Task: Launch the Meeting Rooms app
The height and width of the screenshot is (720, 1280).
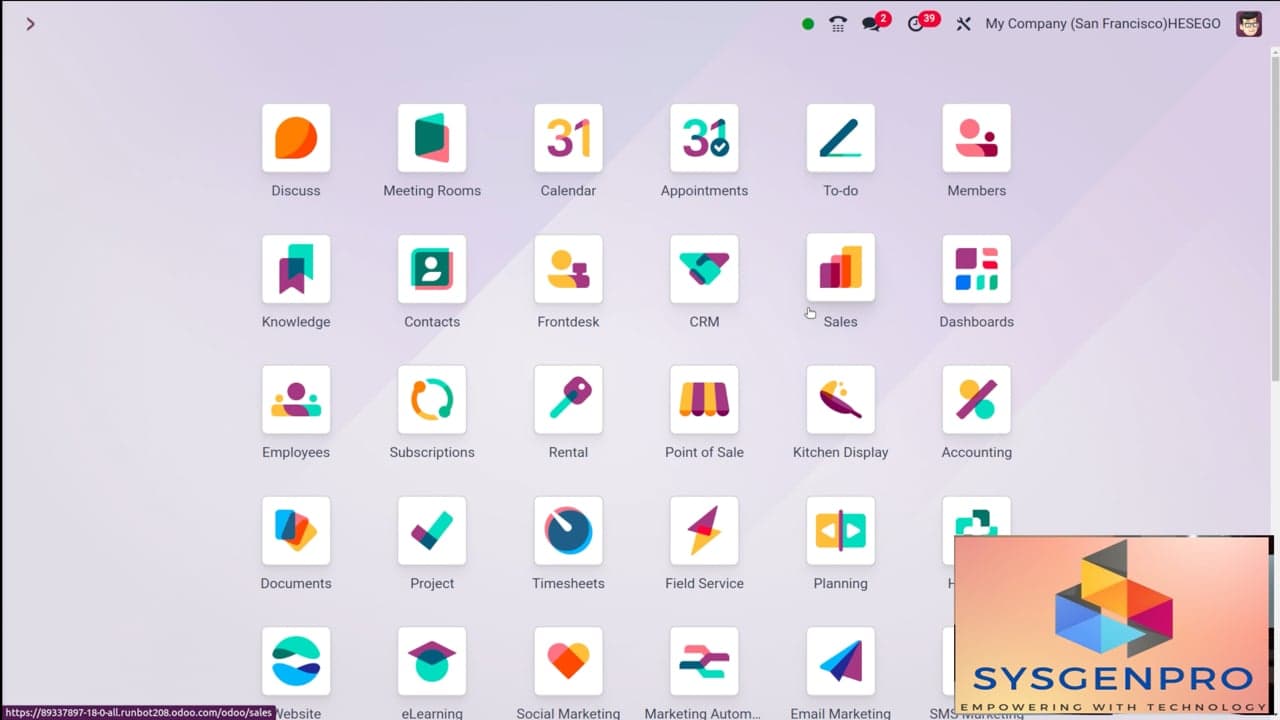Action: click(x=432, y=138)
